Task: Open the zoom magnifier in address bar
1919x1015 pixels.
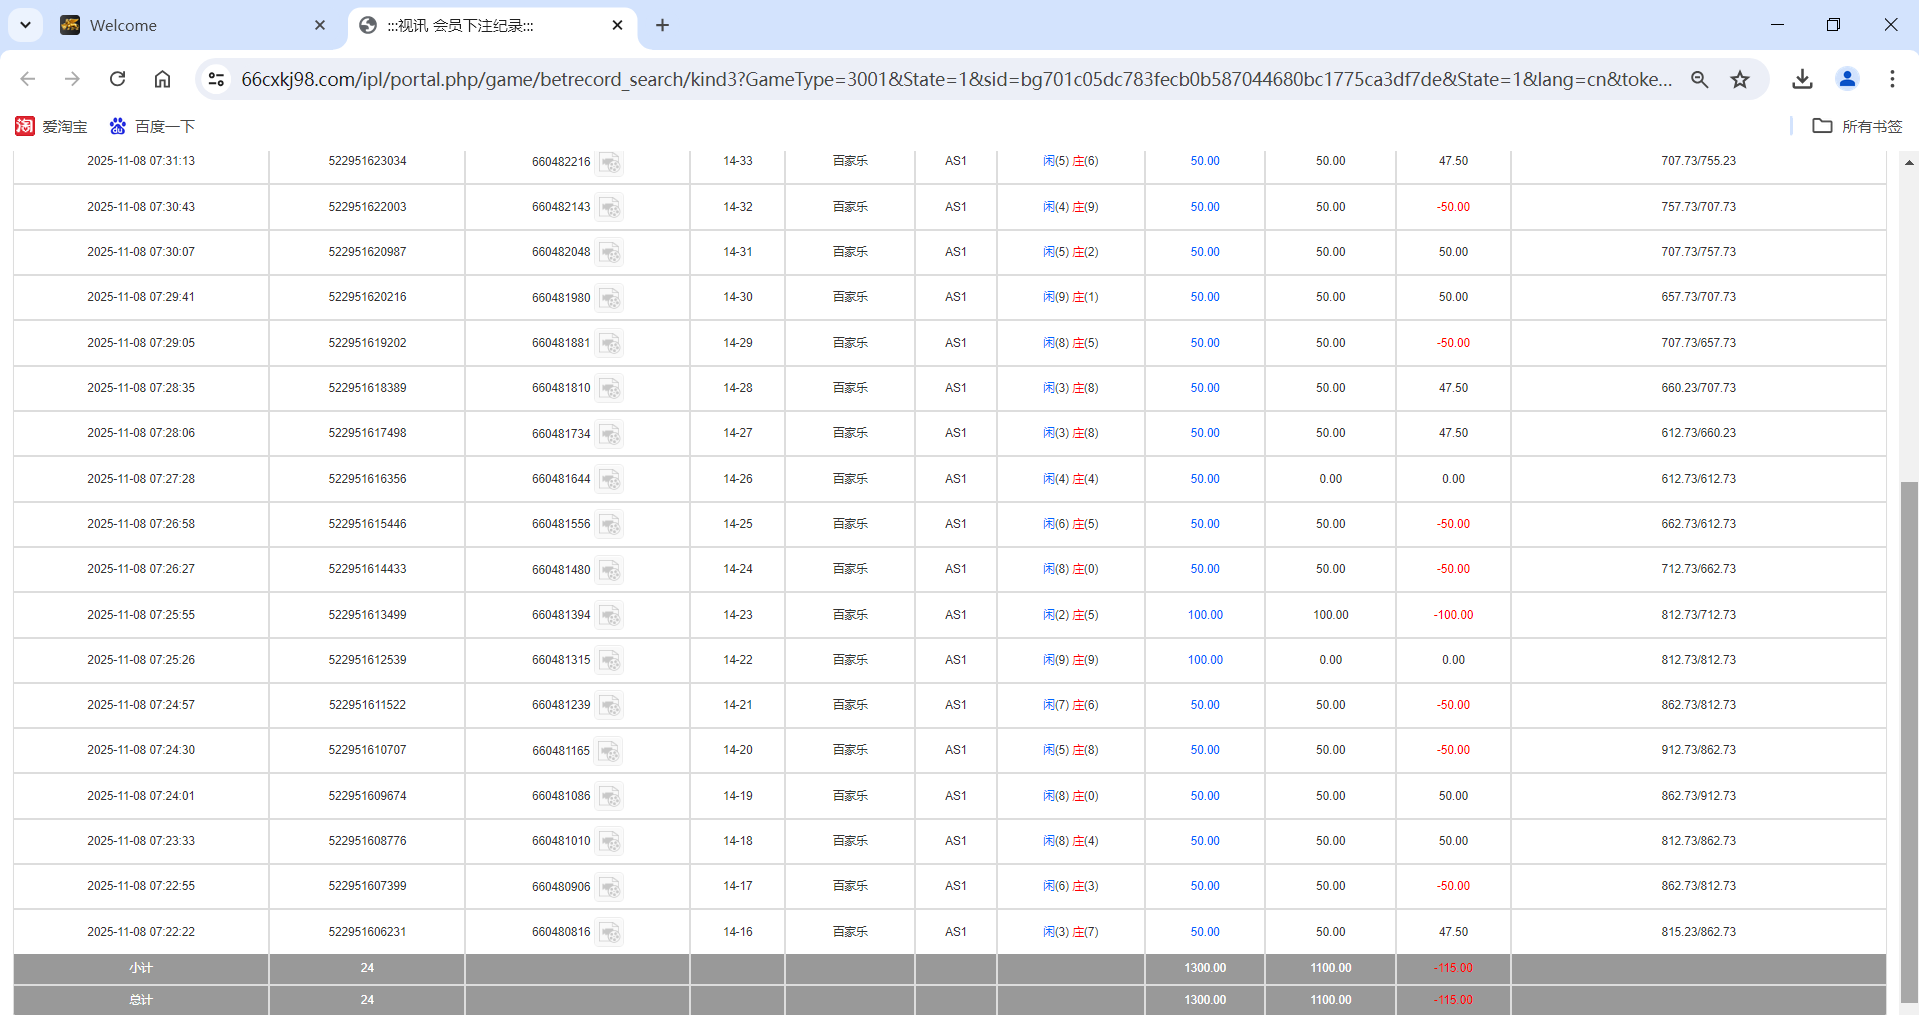Action: click(x=1699, y=79)
